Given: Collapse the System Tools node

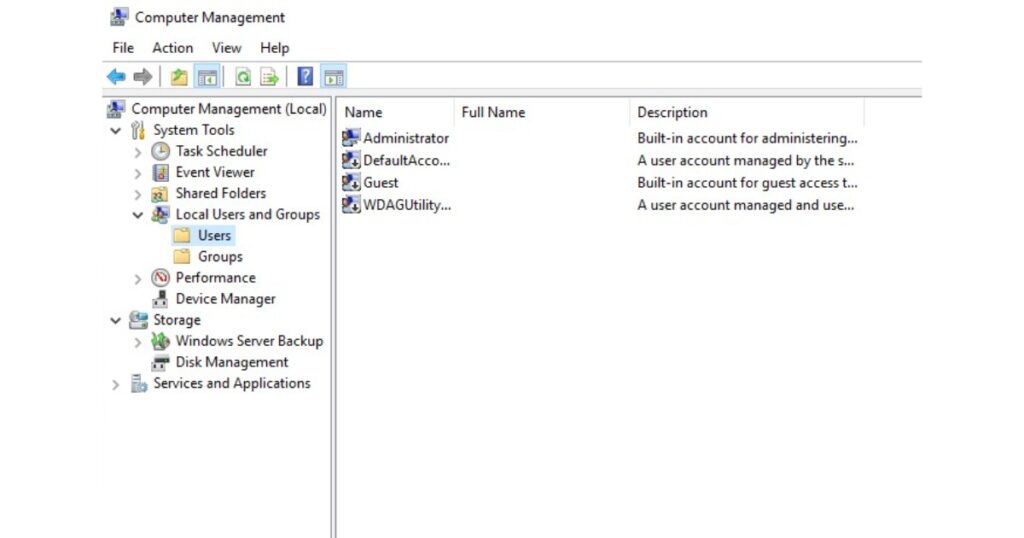Looking at the screenshot, I should tap(116, 131).
